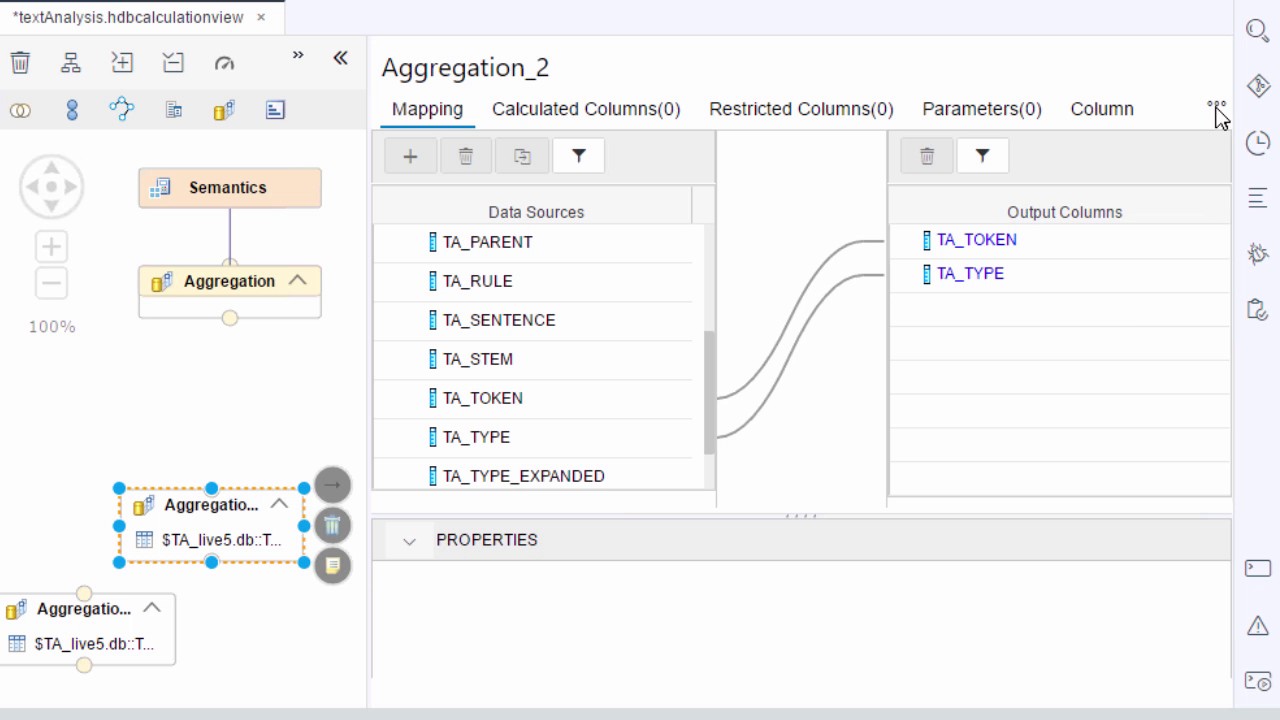
Task: Select TA_PARENT in Data Sources
Action: coord(532,242)
